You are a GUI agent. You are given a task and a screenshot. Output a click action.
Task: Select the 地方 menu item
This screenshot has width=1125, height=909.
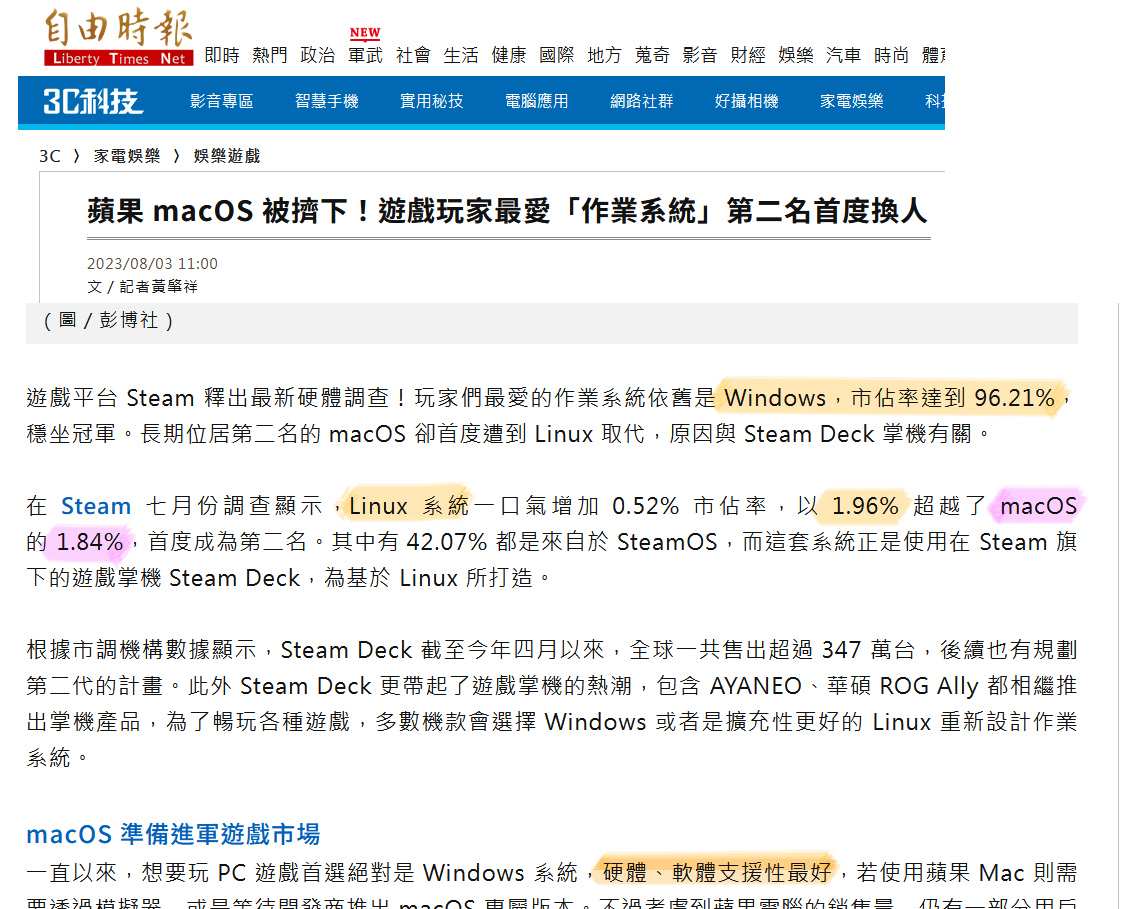point(604,55)
